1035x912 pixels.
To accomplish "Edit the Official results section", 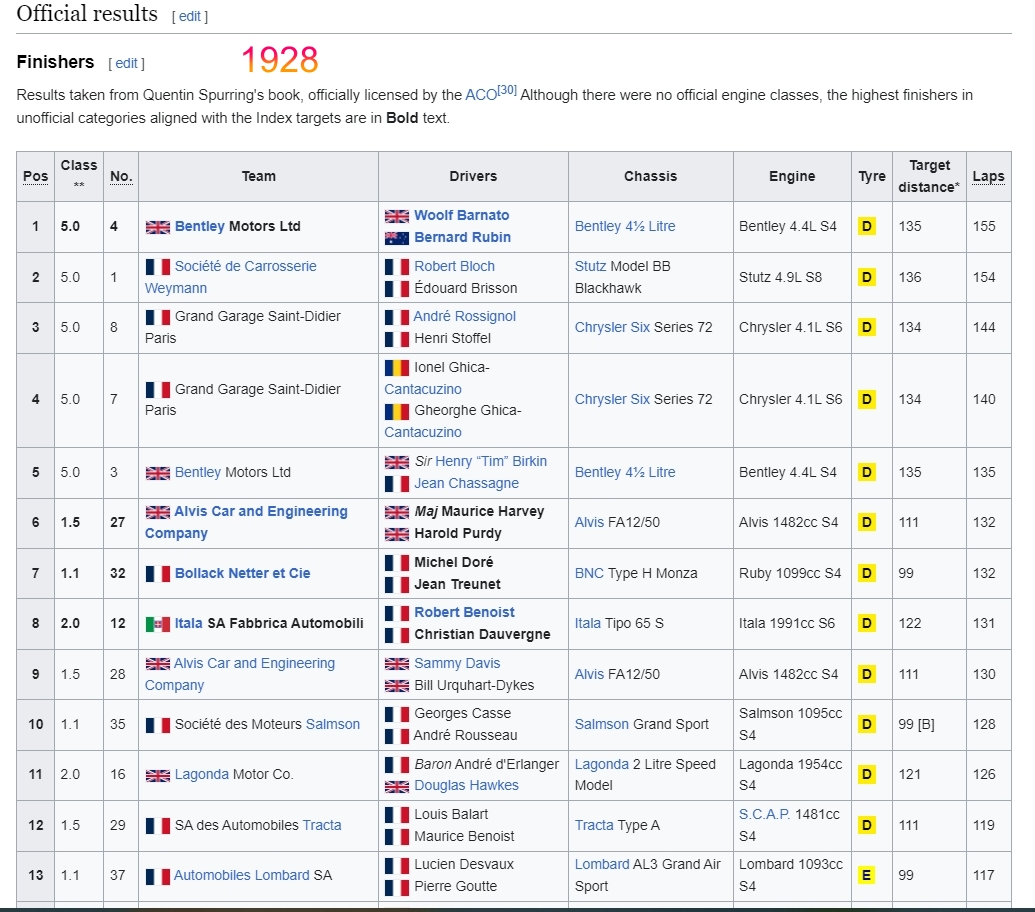I will pyautogui.click(x=189, y=16).
